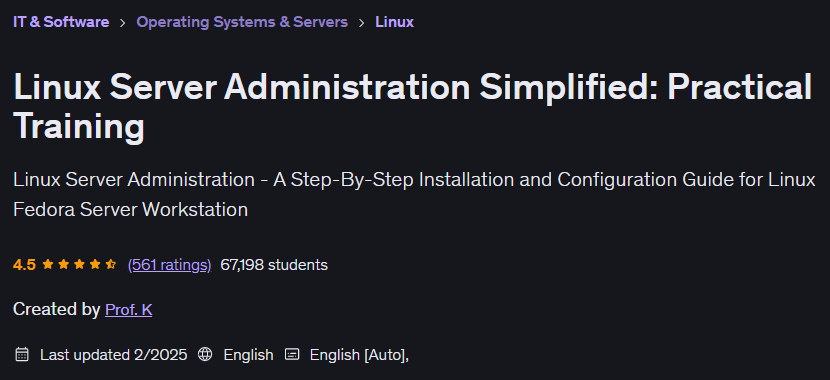Click the English [Auto] captions text
This screenshot has height=380, width=830.
(359, 355)
